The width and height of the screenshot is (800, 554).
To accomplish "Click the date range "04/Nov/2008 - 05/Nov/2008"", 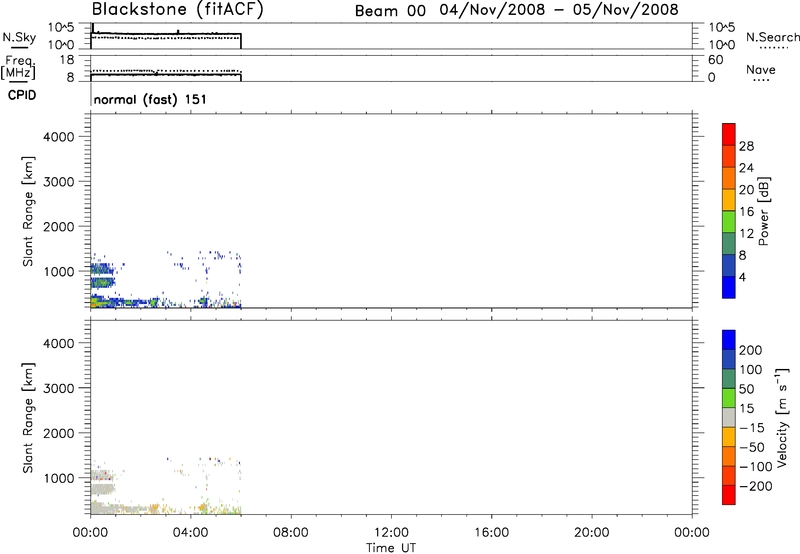I will click(559, 10).
